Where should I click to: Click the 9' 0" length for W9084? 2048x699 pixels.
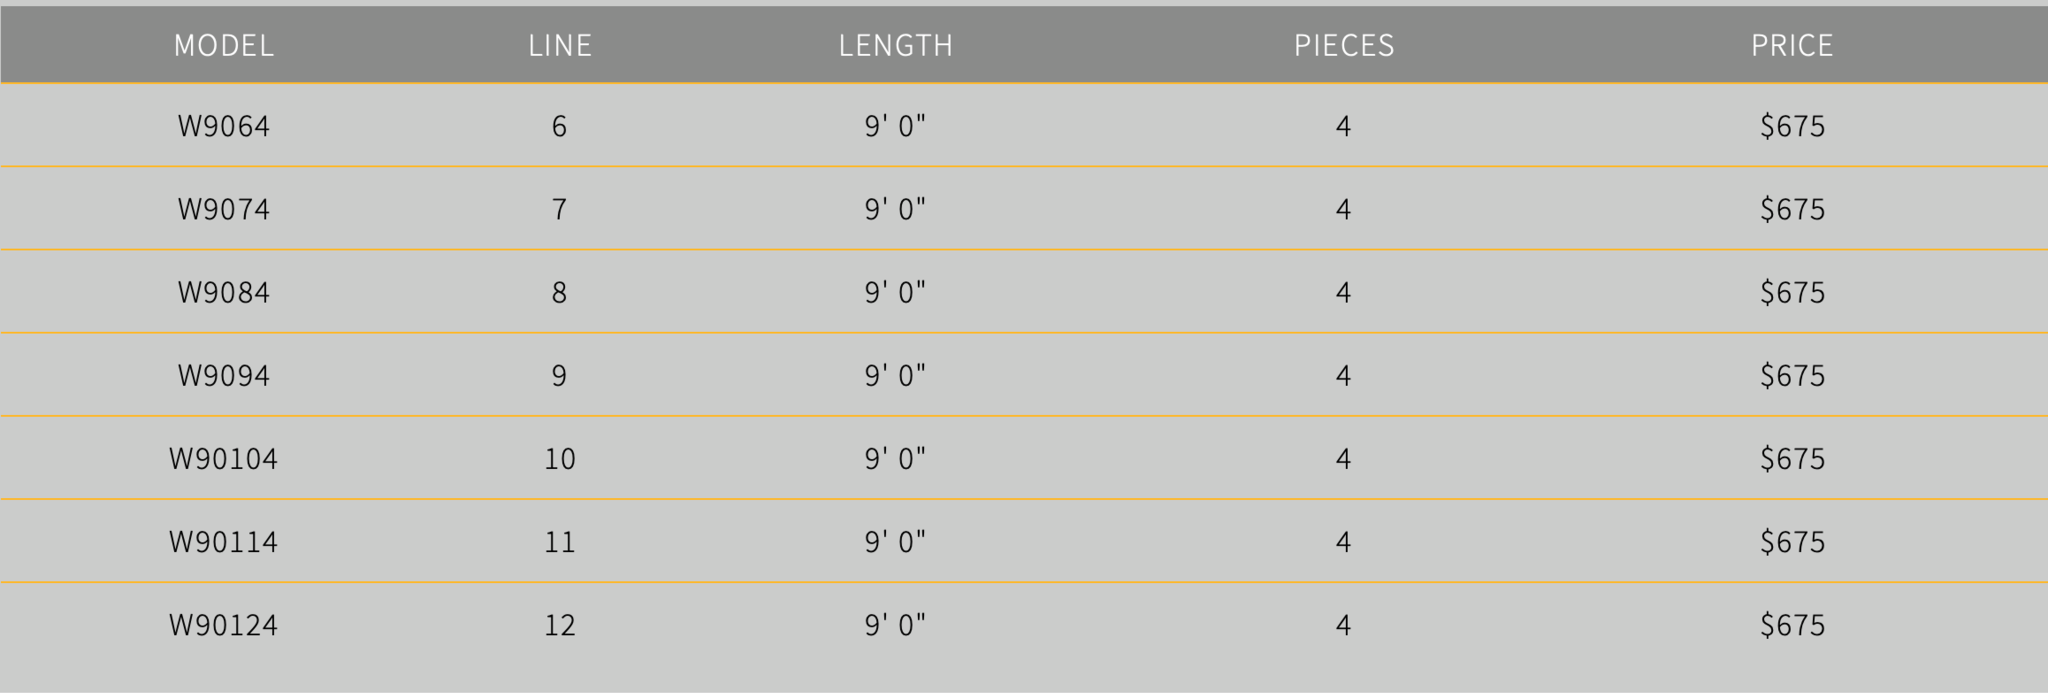pos(895,292)
